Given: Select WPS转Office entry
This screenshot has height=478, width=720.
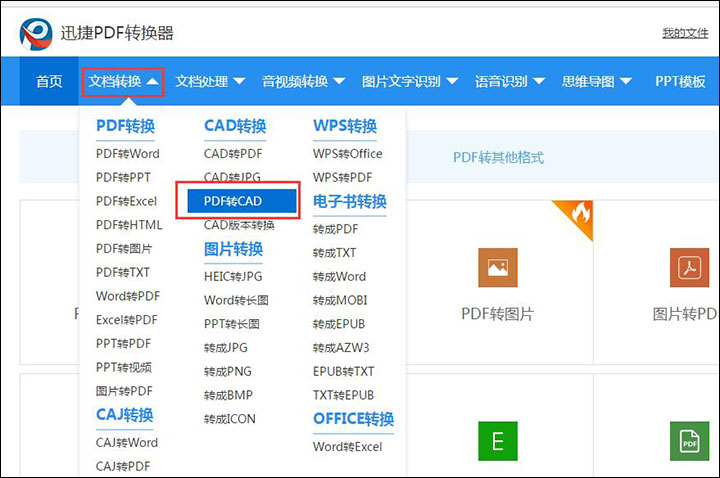Looking at the screenshot, I should tap(347, 154).
